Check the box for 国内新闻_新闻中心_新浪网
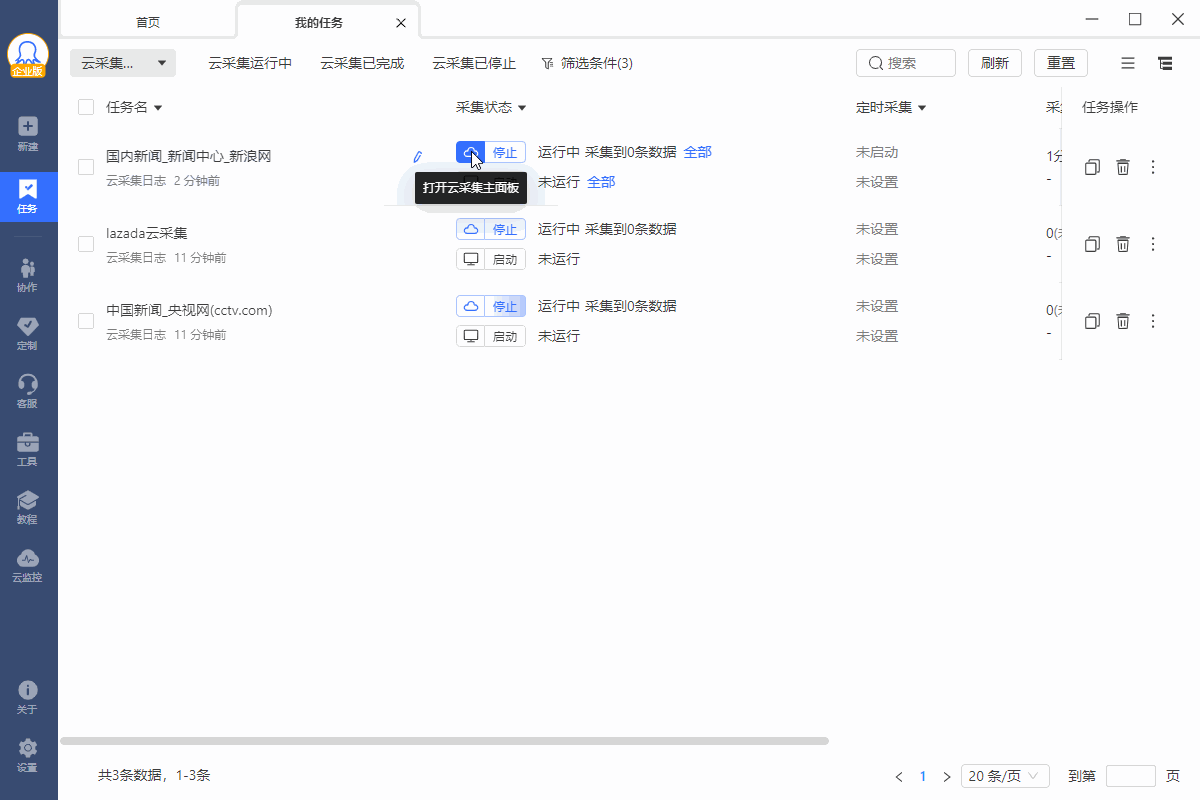1200x800 pixels. [x=86, y=167]
